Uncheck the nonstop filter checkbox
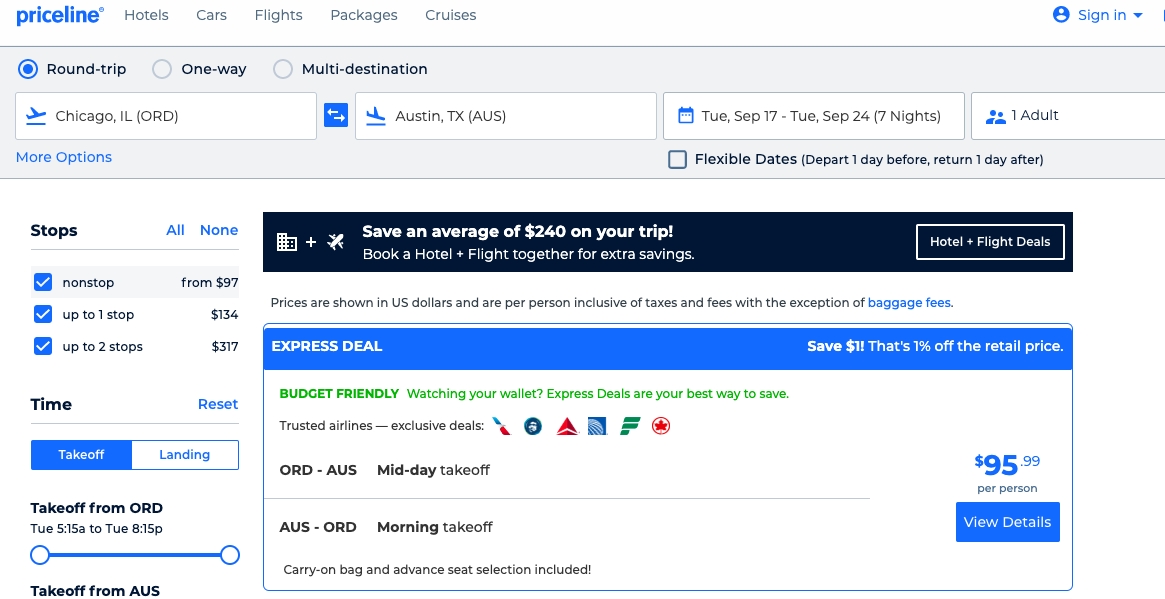This screenshot has height=599, width=1165. pyautogui.click(x=43, y=282)
